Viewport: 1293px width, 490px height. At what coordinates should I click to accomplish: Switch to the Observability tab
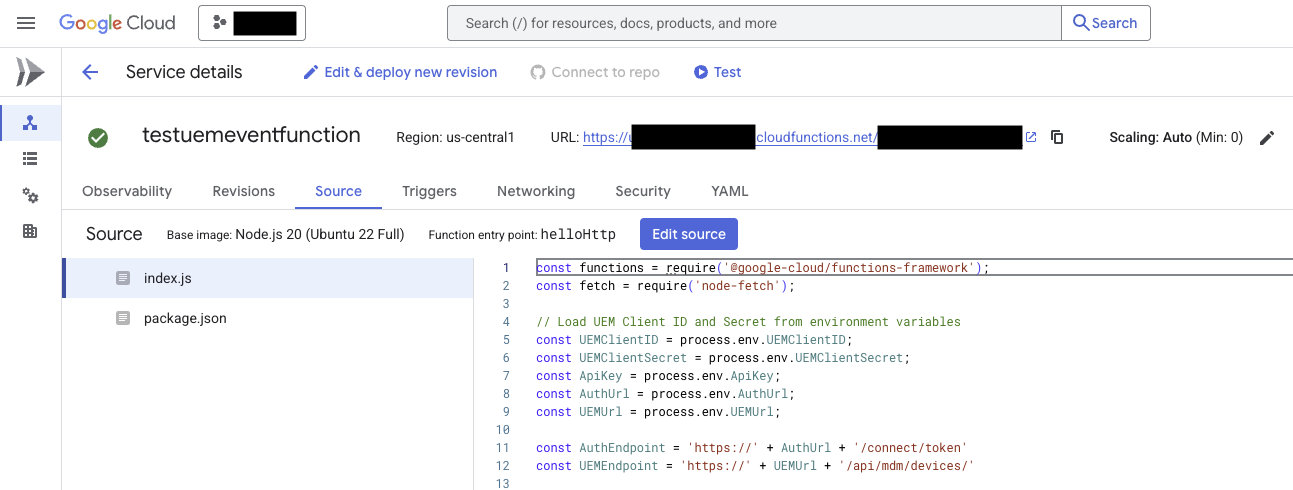[127, 191]
